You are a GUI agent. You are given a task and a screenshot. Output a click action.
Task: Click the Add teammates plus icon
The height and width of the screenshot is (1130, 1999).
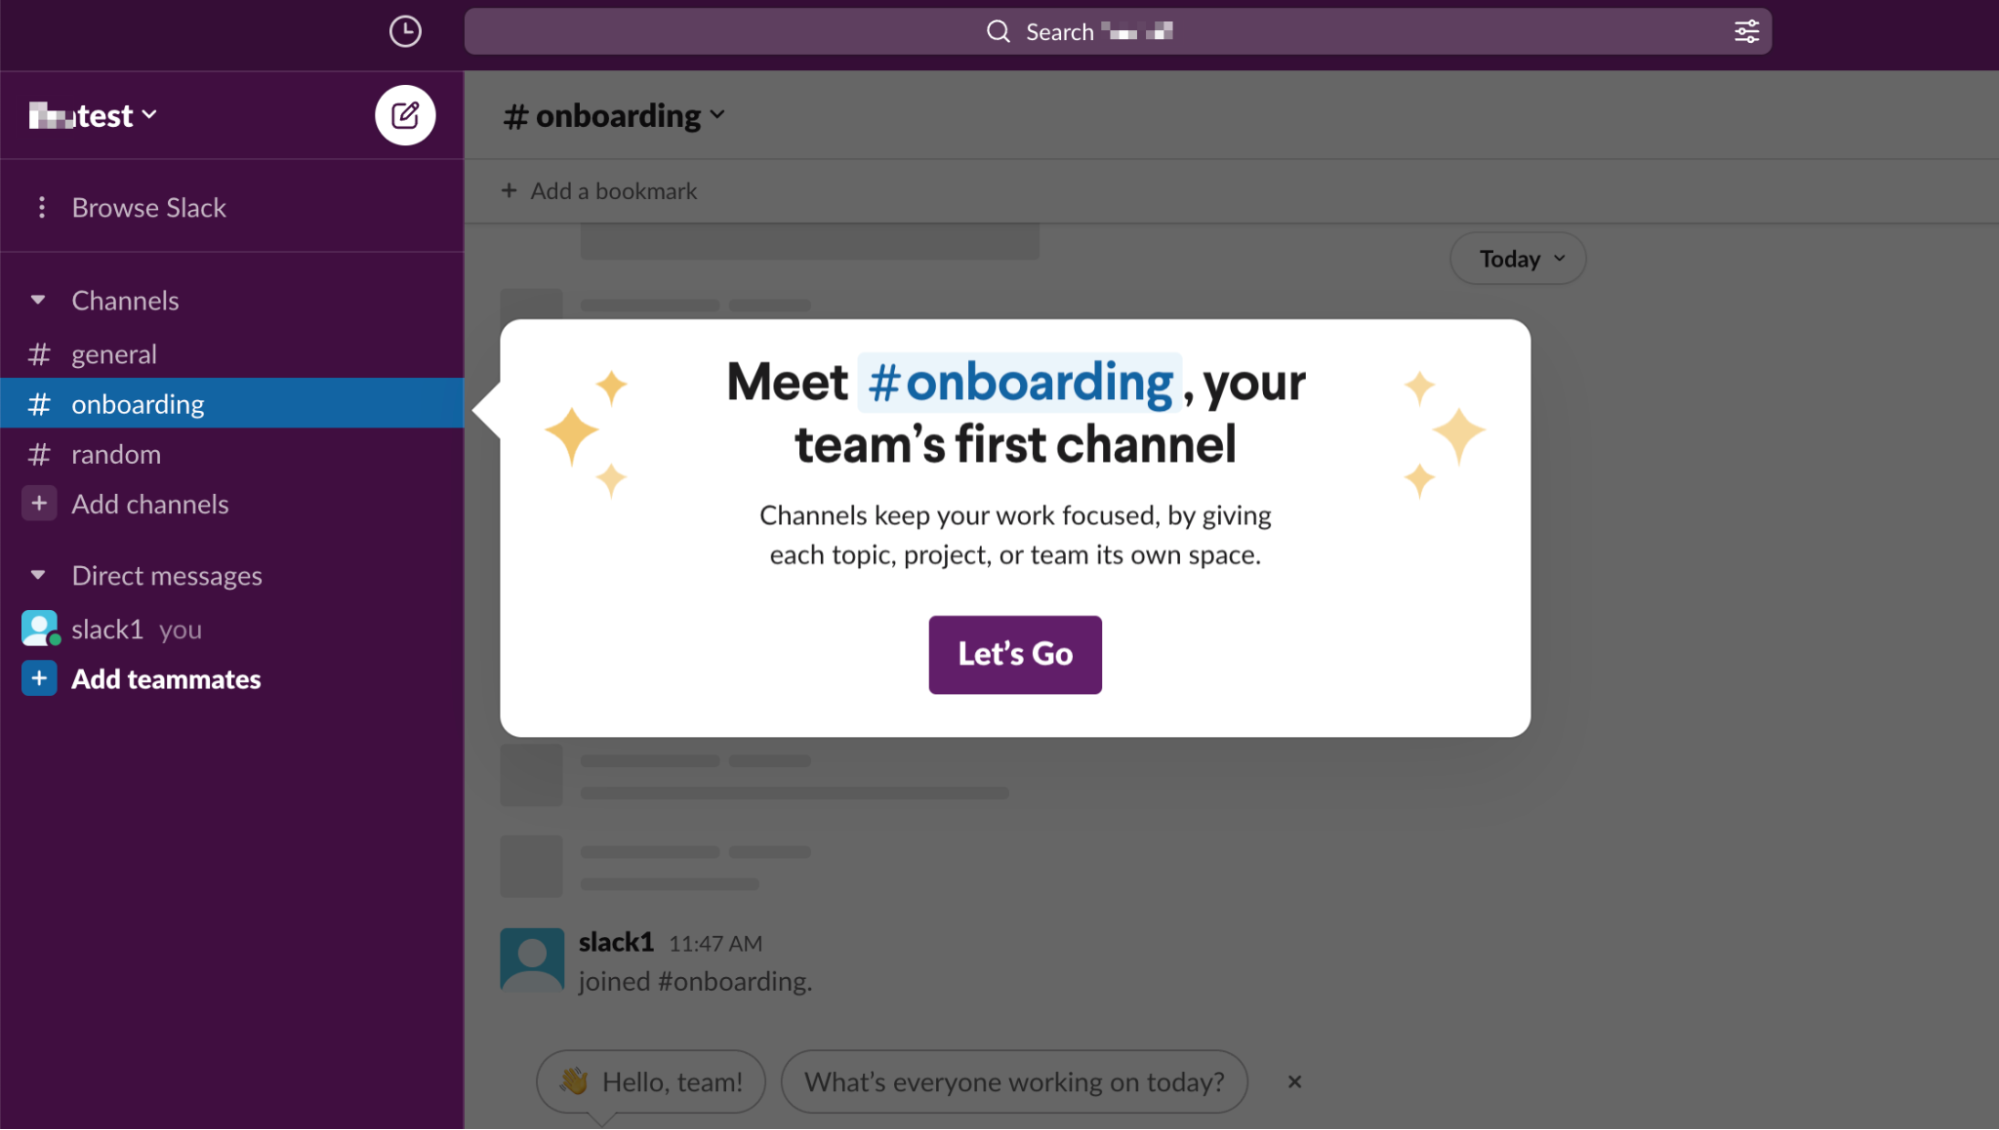click(x=39, y=678)
